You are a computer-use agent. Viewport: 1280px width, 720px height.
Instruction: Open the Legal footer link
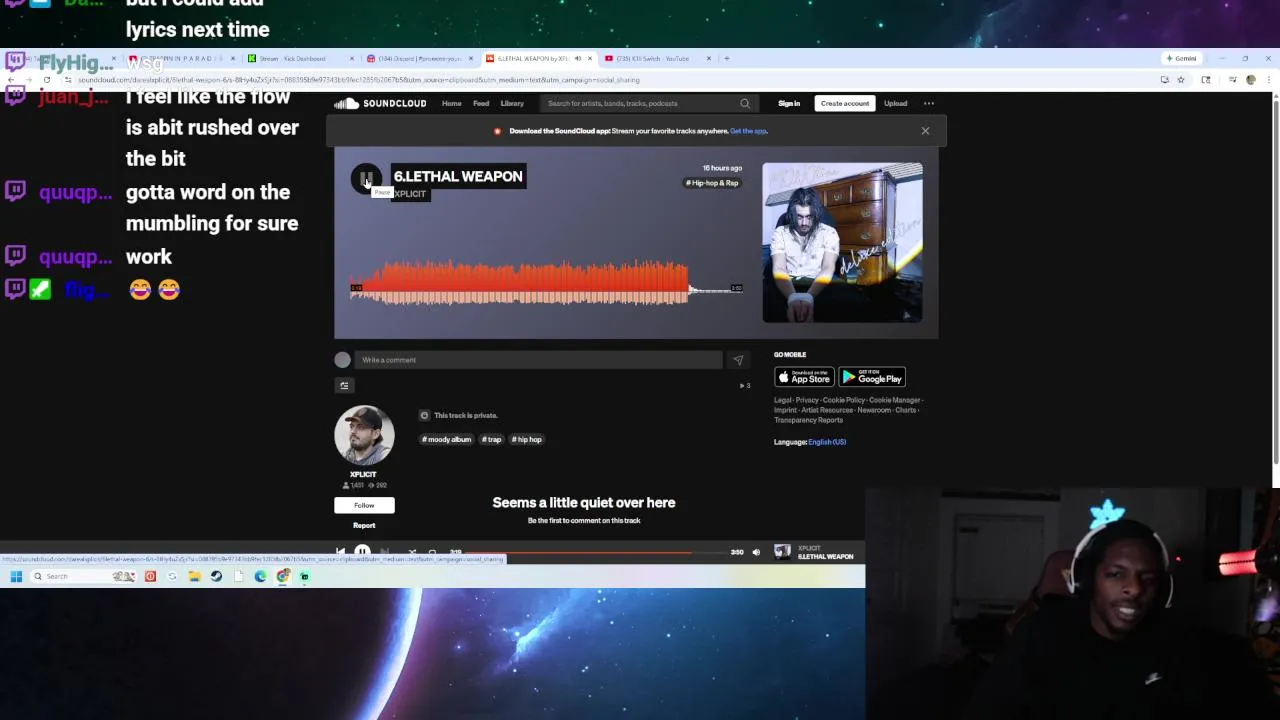coord(782,400)
